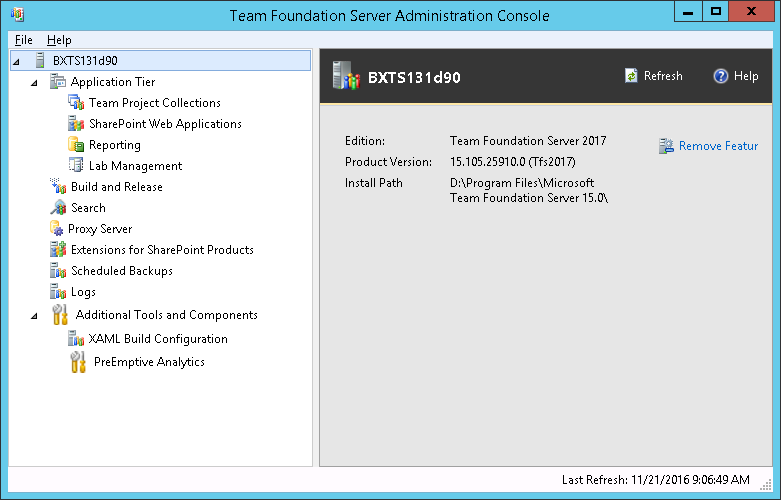Select Reporting in the tree

pyautogui.click(x=115, y=145)
